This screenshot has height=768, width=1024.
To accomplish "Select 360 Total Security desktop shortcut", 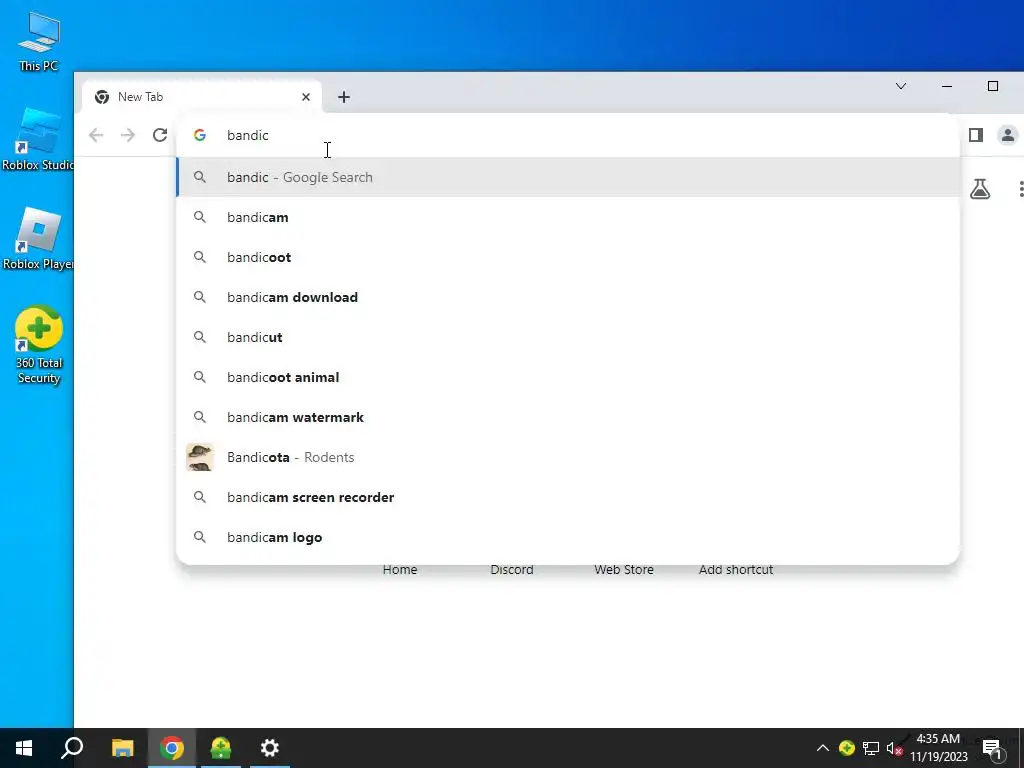I will (39, 345).
